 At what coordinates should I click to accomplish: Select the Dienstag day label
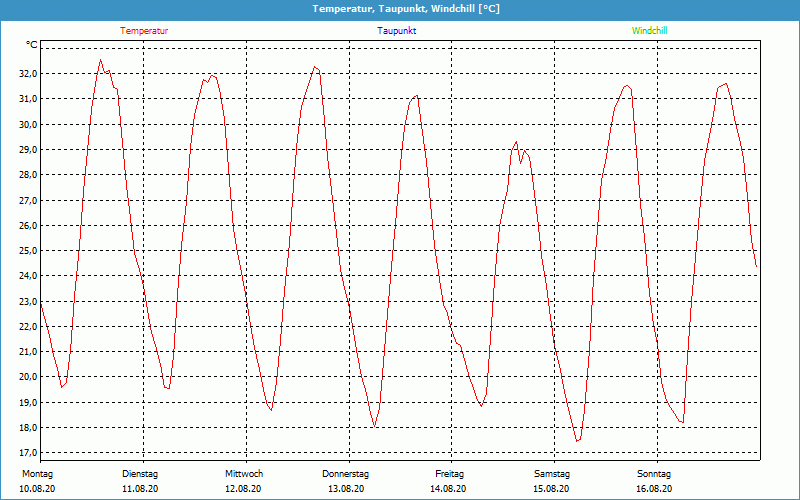click(x=140, y=474)
